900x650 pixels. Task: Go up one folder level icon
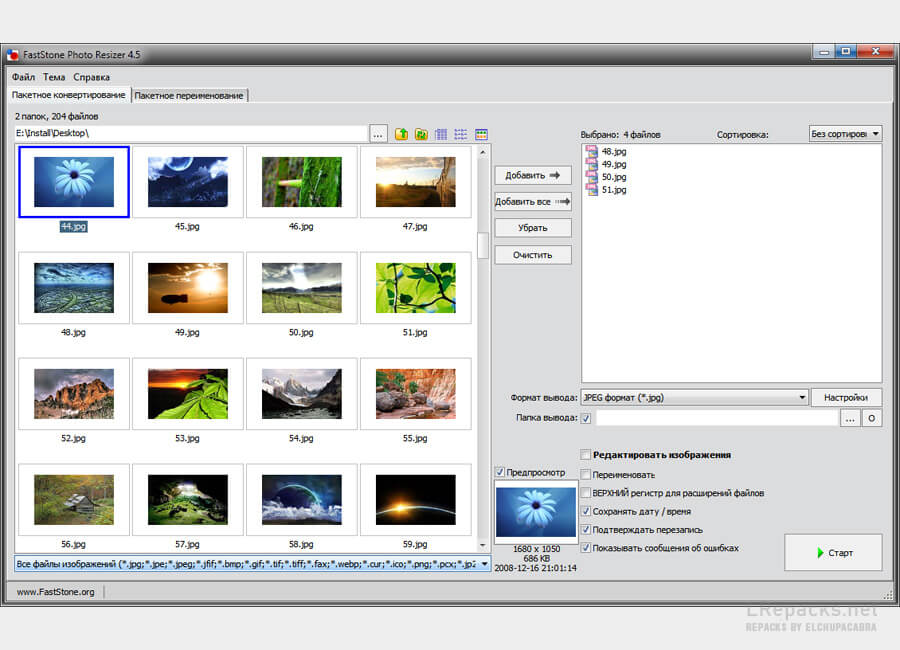pyautogui.click(x=402, y=134)
